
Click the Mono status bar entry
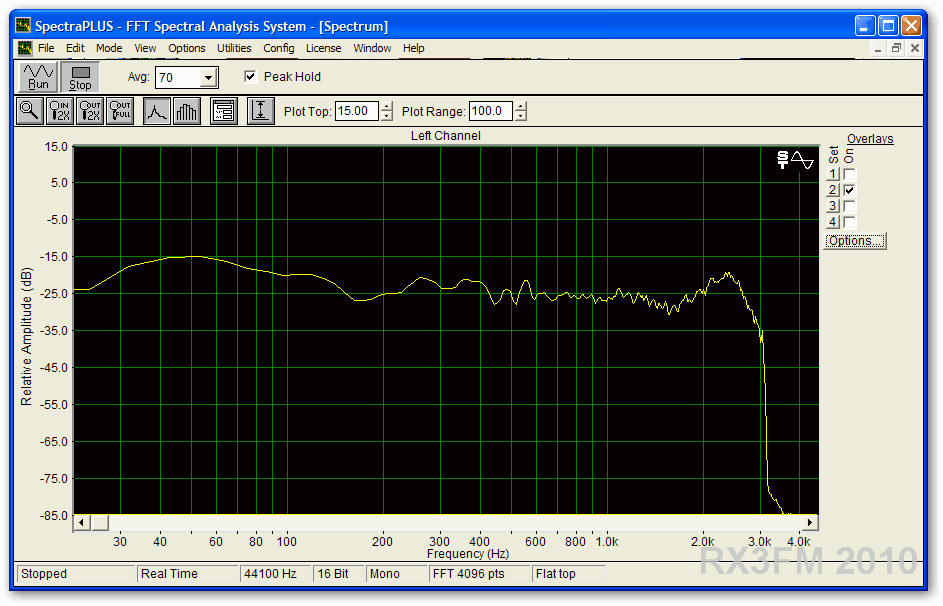(396, 574)
